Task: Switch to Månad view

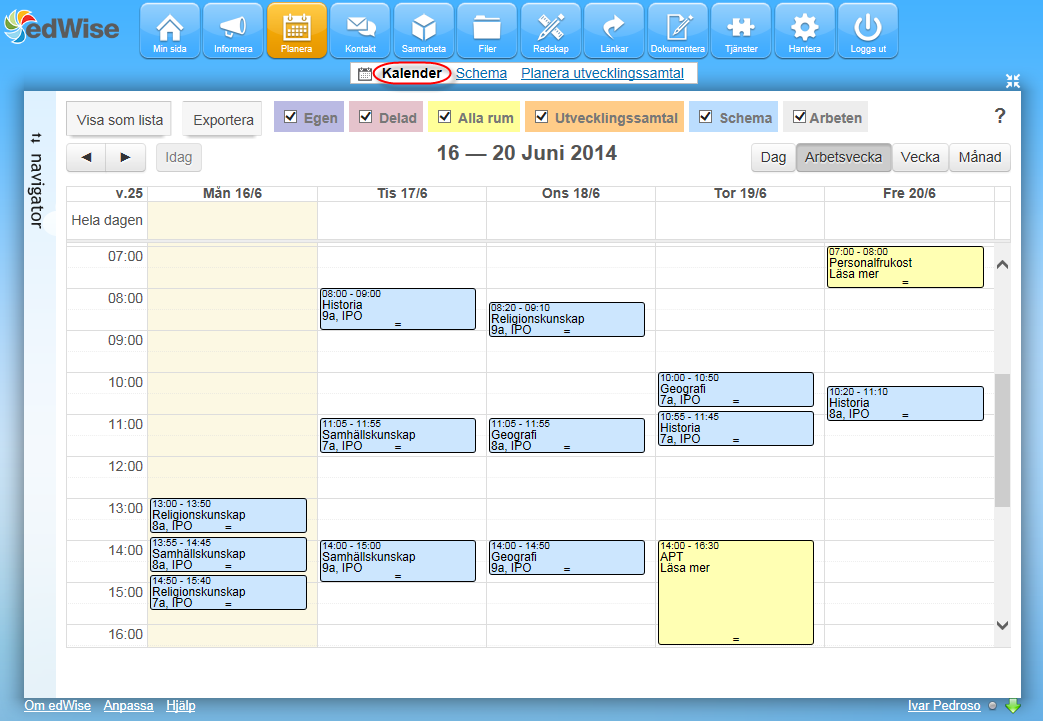Action: 980,158
